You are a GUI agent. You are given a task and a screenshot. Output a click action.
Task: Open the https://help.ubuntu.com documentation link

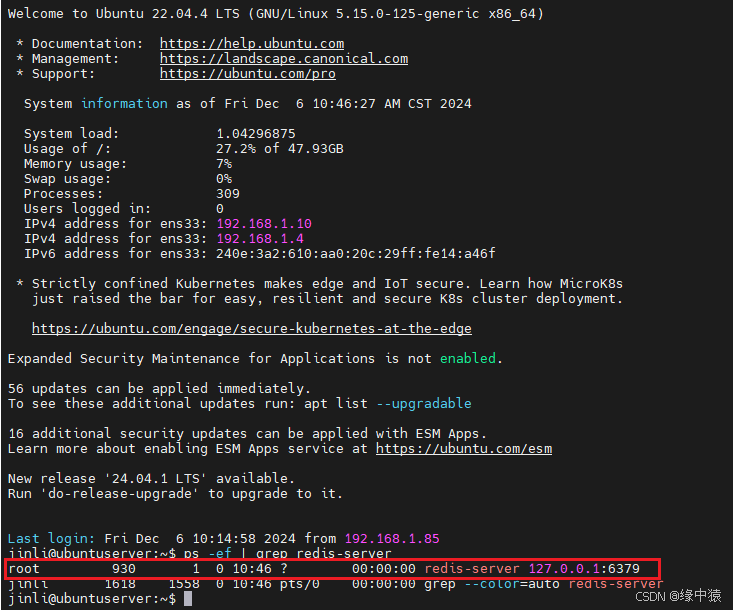pyautogui.click(x=252, y=43)
